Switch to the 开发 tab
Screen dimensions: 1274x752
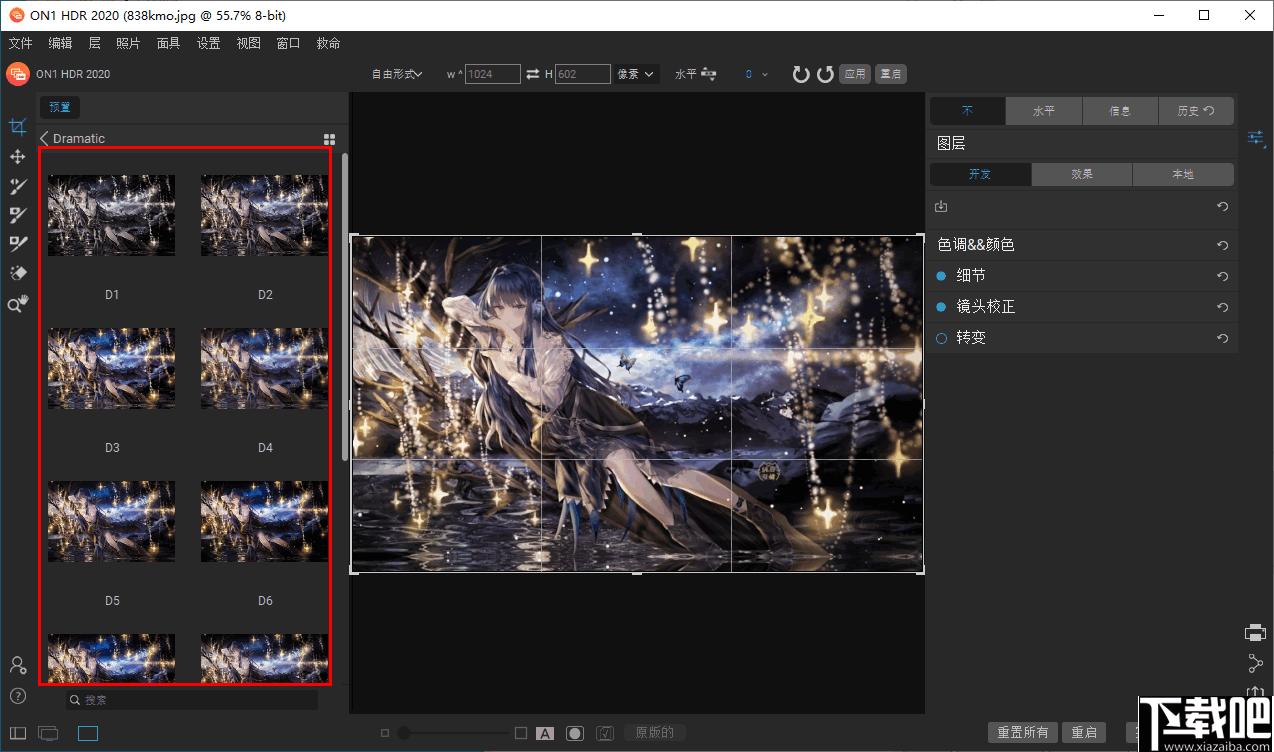point(980,174)
